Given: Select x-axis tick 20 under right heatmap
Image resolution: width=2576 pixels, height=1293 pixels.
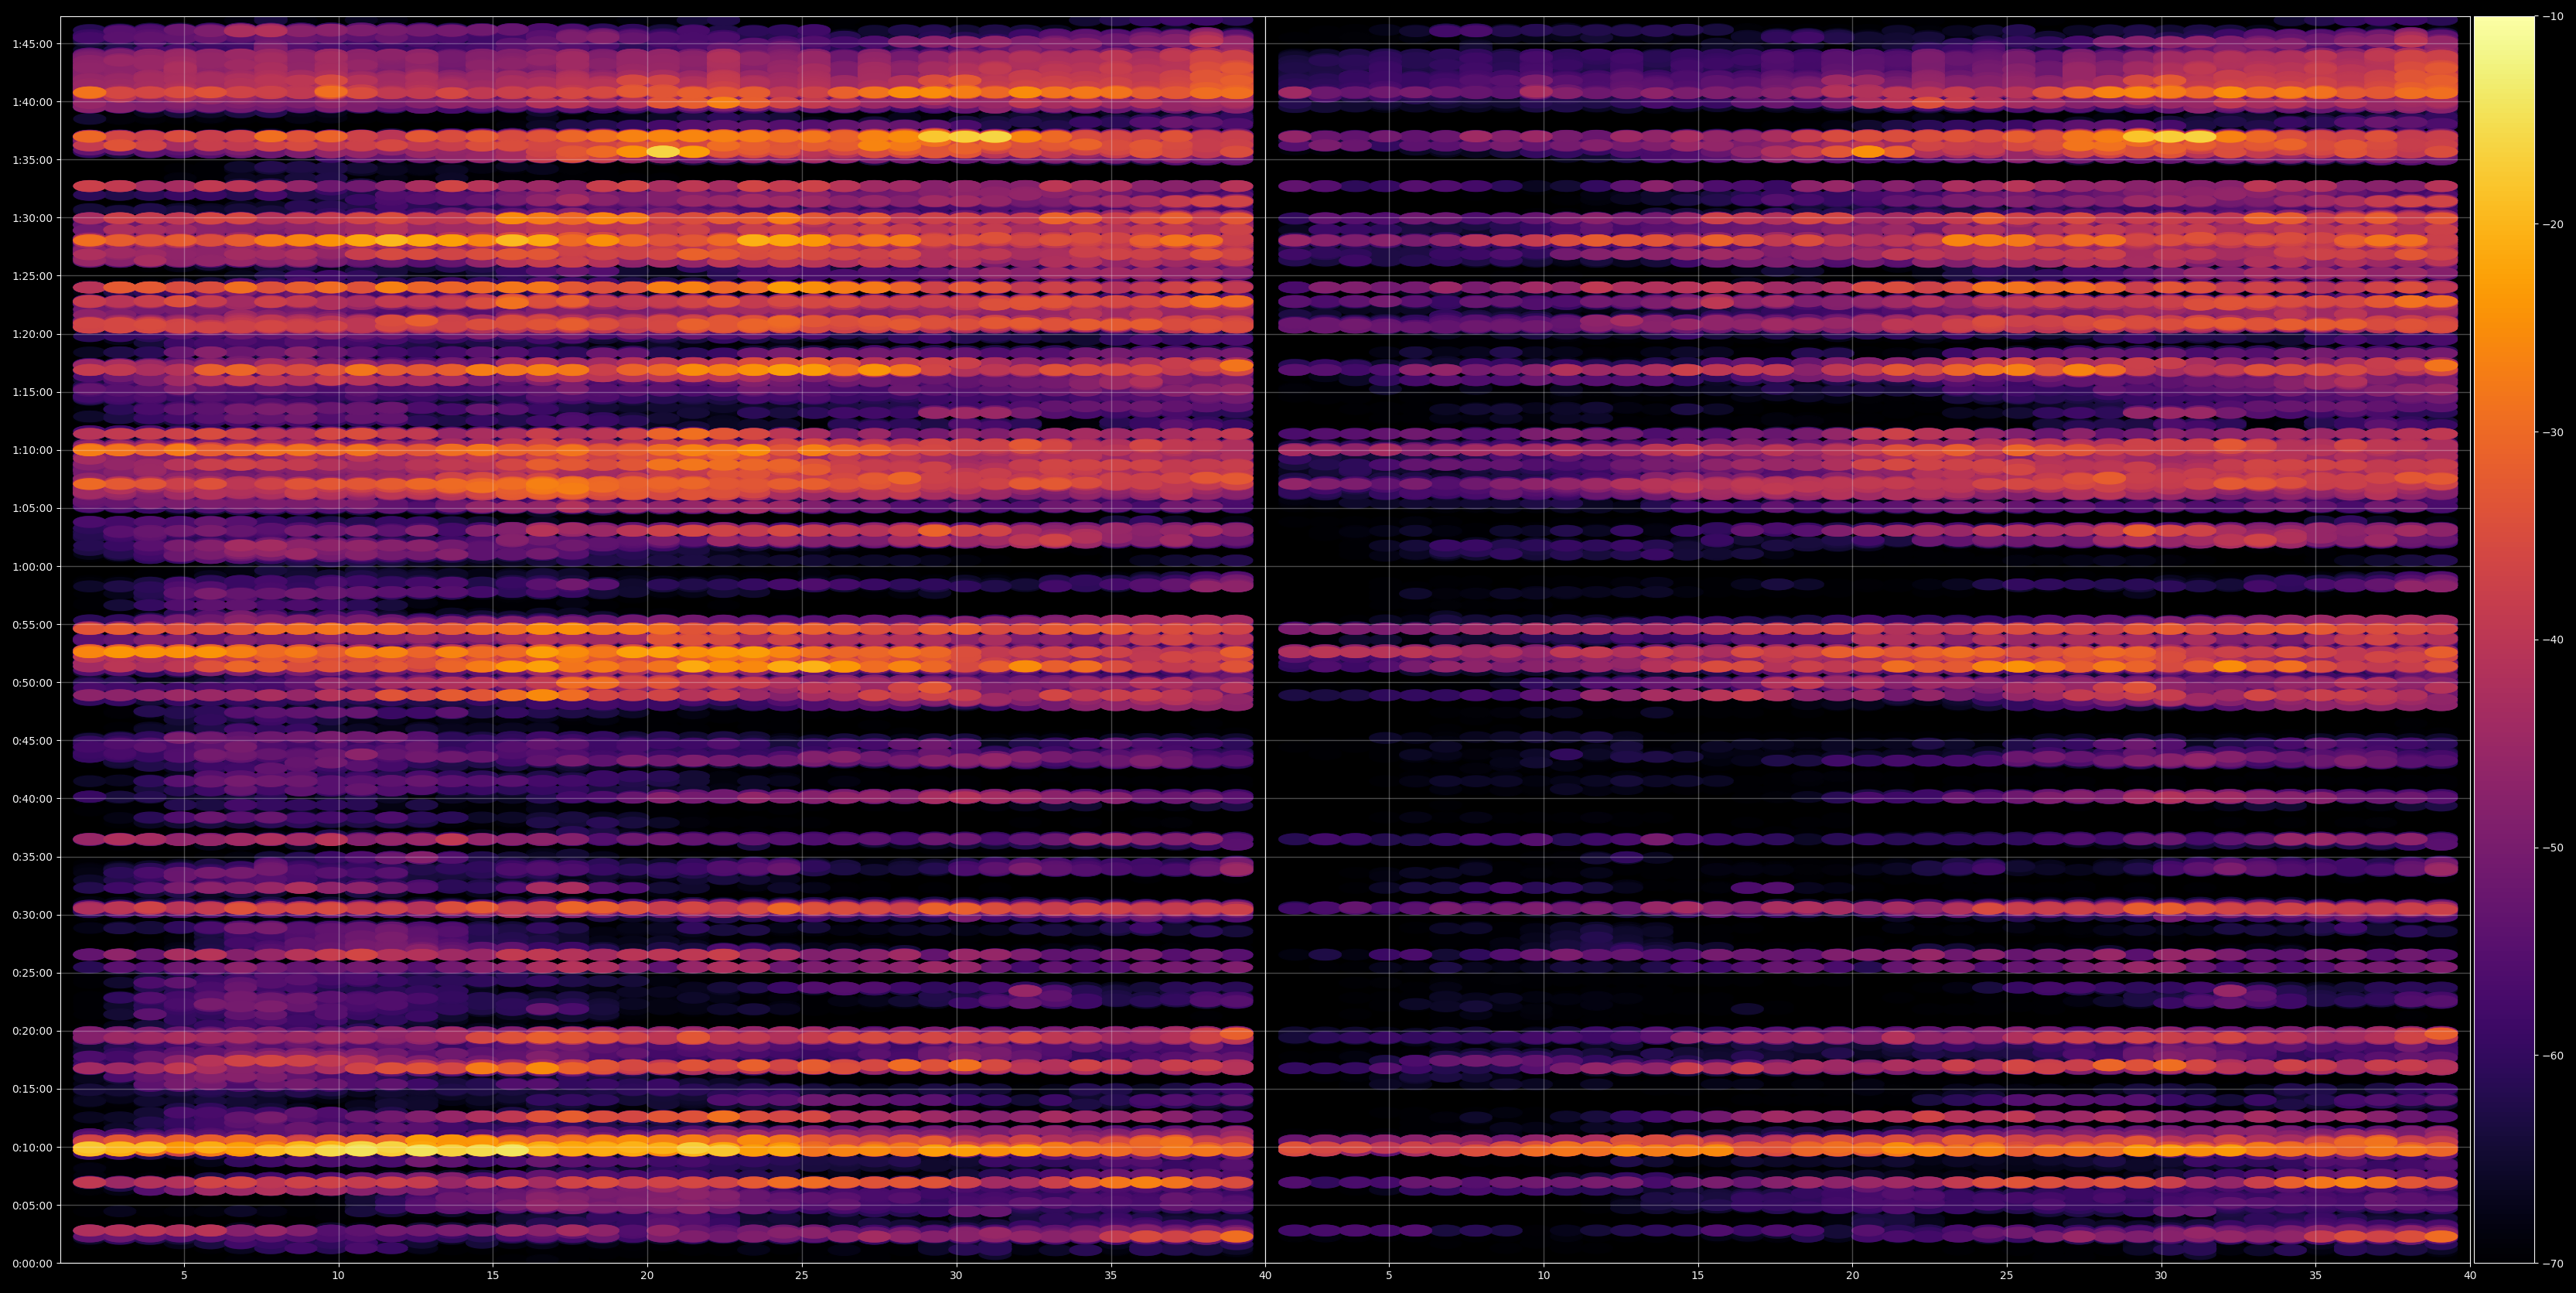Looking at the screenshot, I should tap(1853, 1276).
